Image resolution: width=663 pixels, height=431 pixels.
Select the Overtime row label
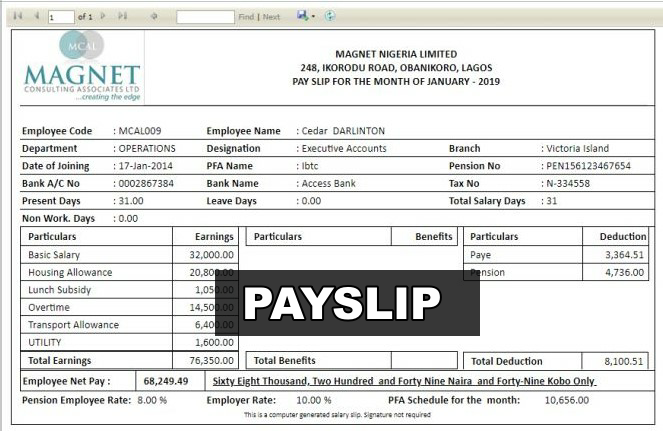(x=49, y=307)
